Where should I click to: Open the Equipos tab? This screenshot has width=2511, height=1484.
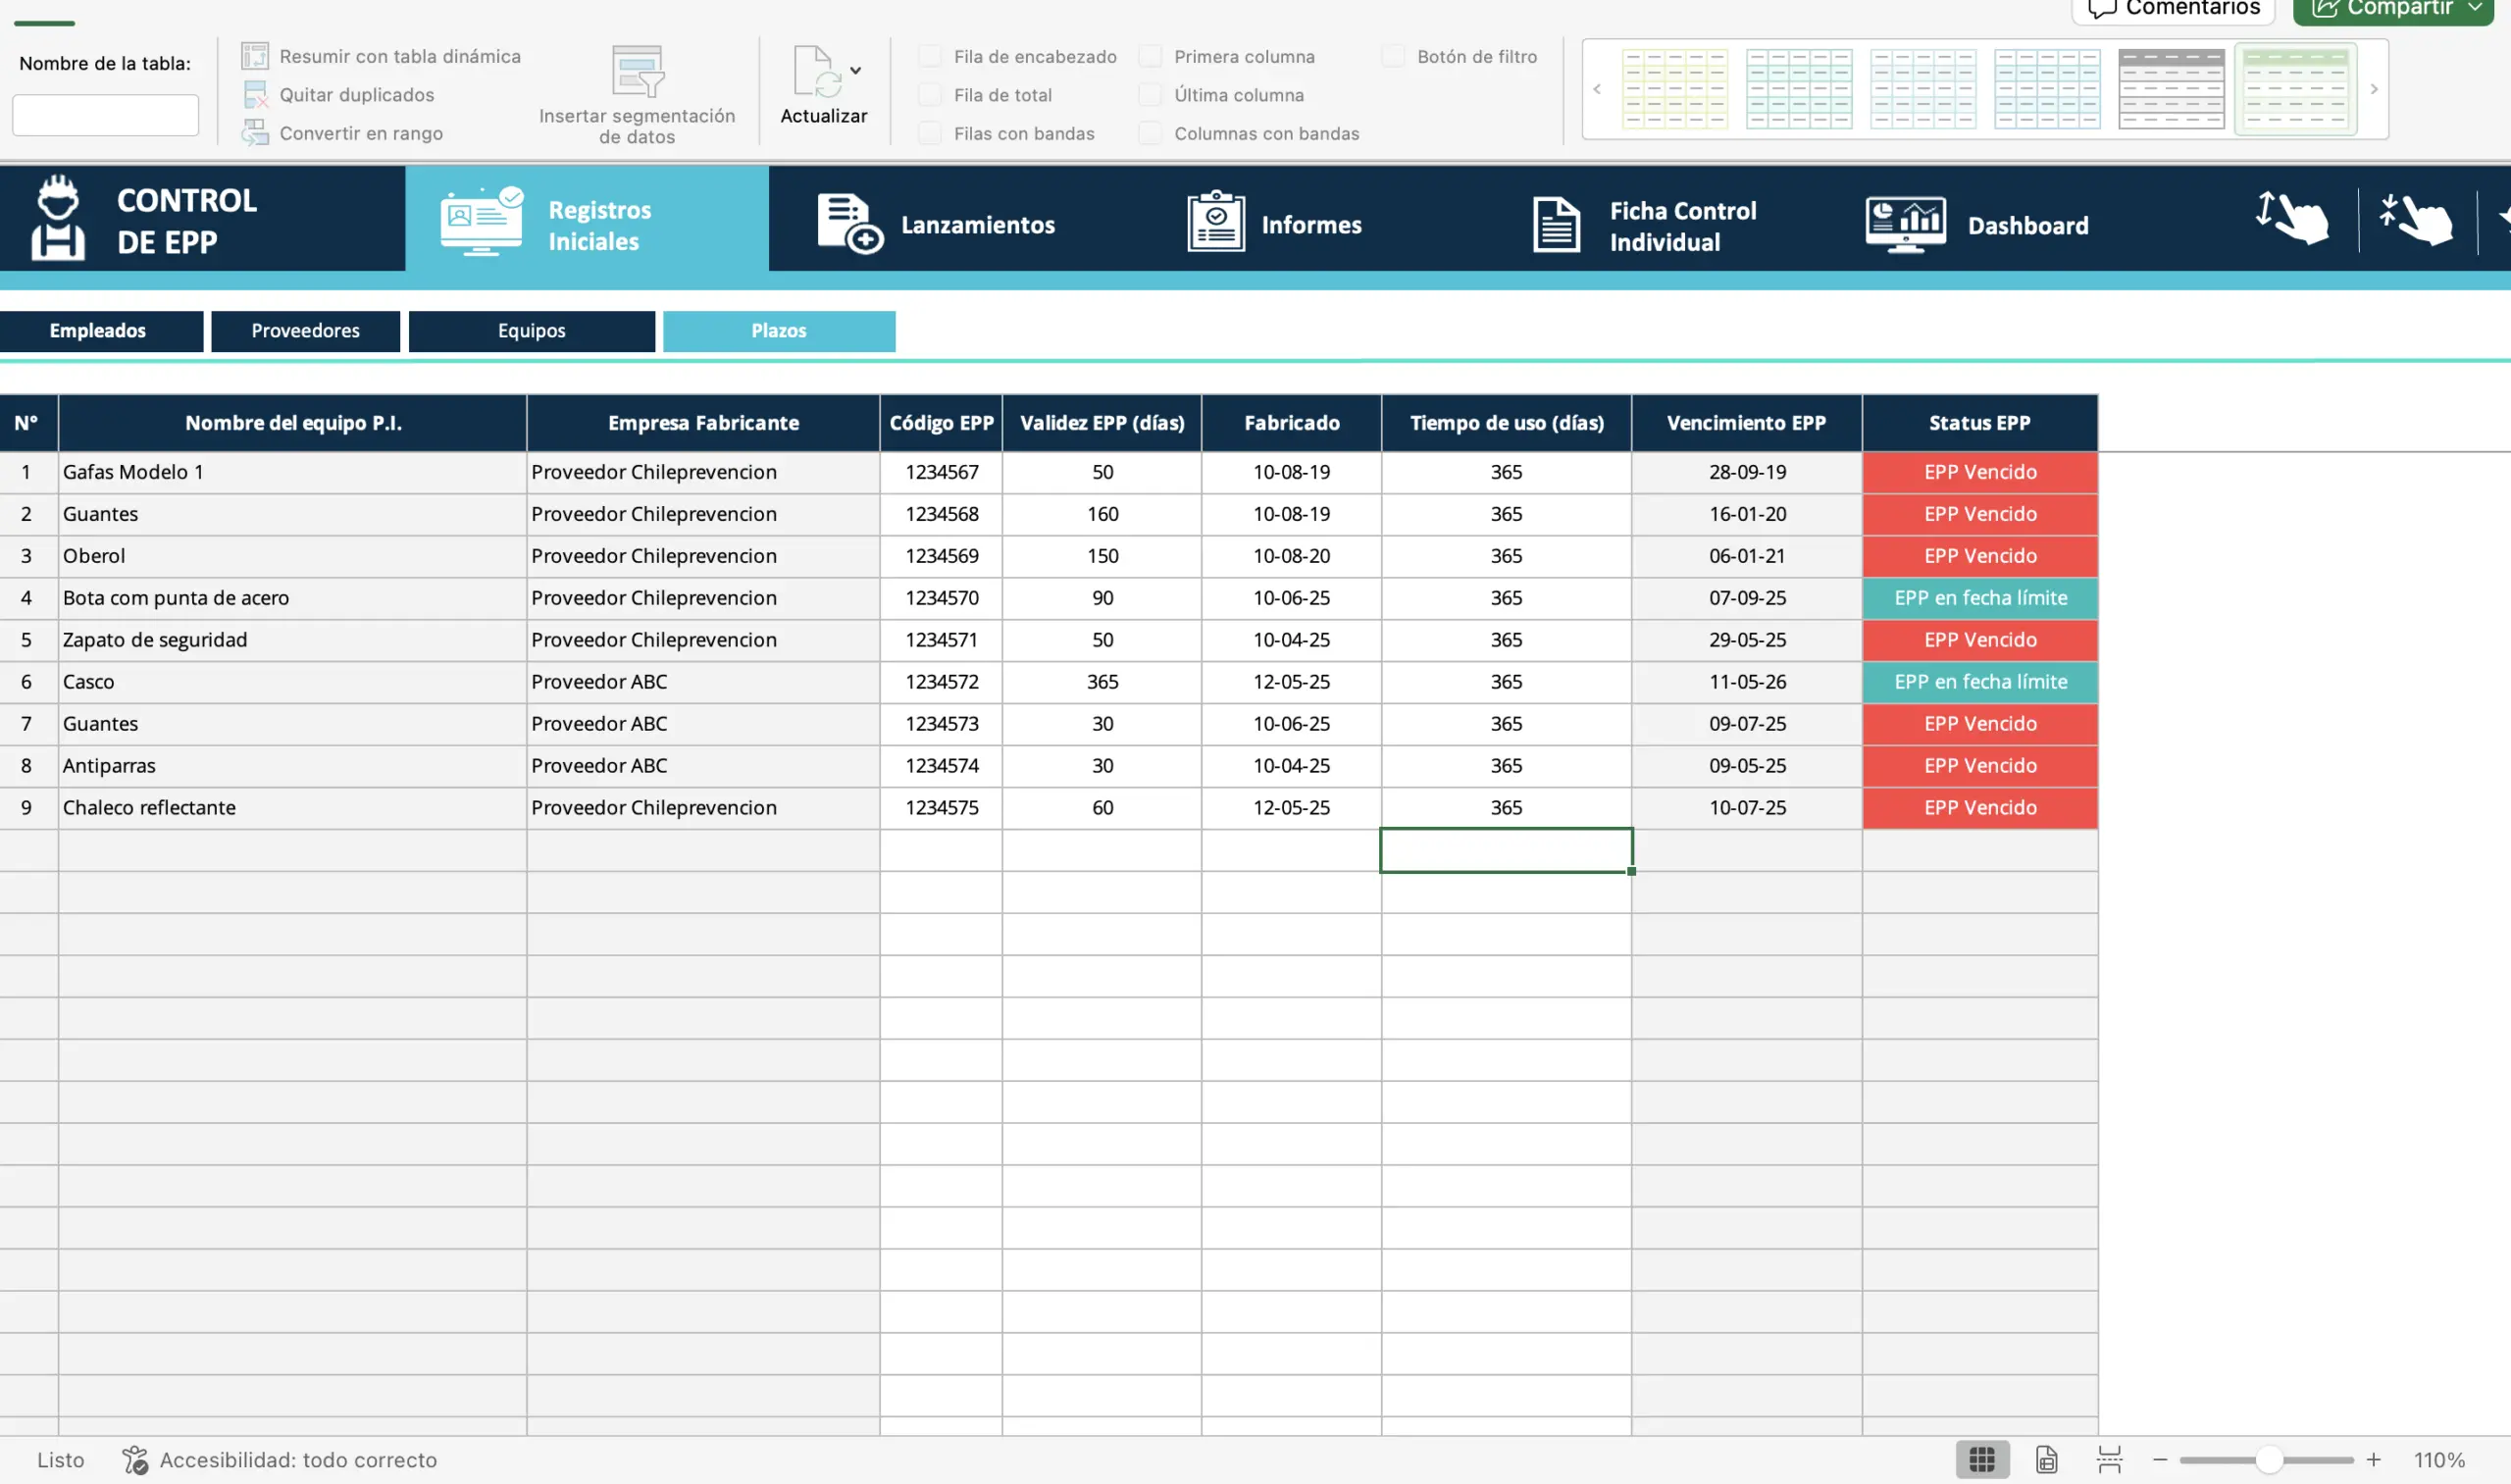coord(531,331)
